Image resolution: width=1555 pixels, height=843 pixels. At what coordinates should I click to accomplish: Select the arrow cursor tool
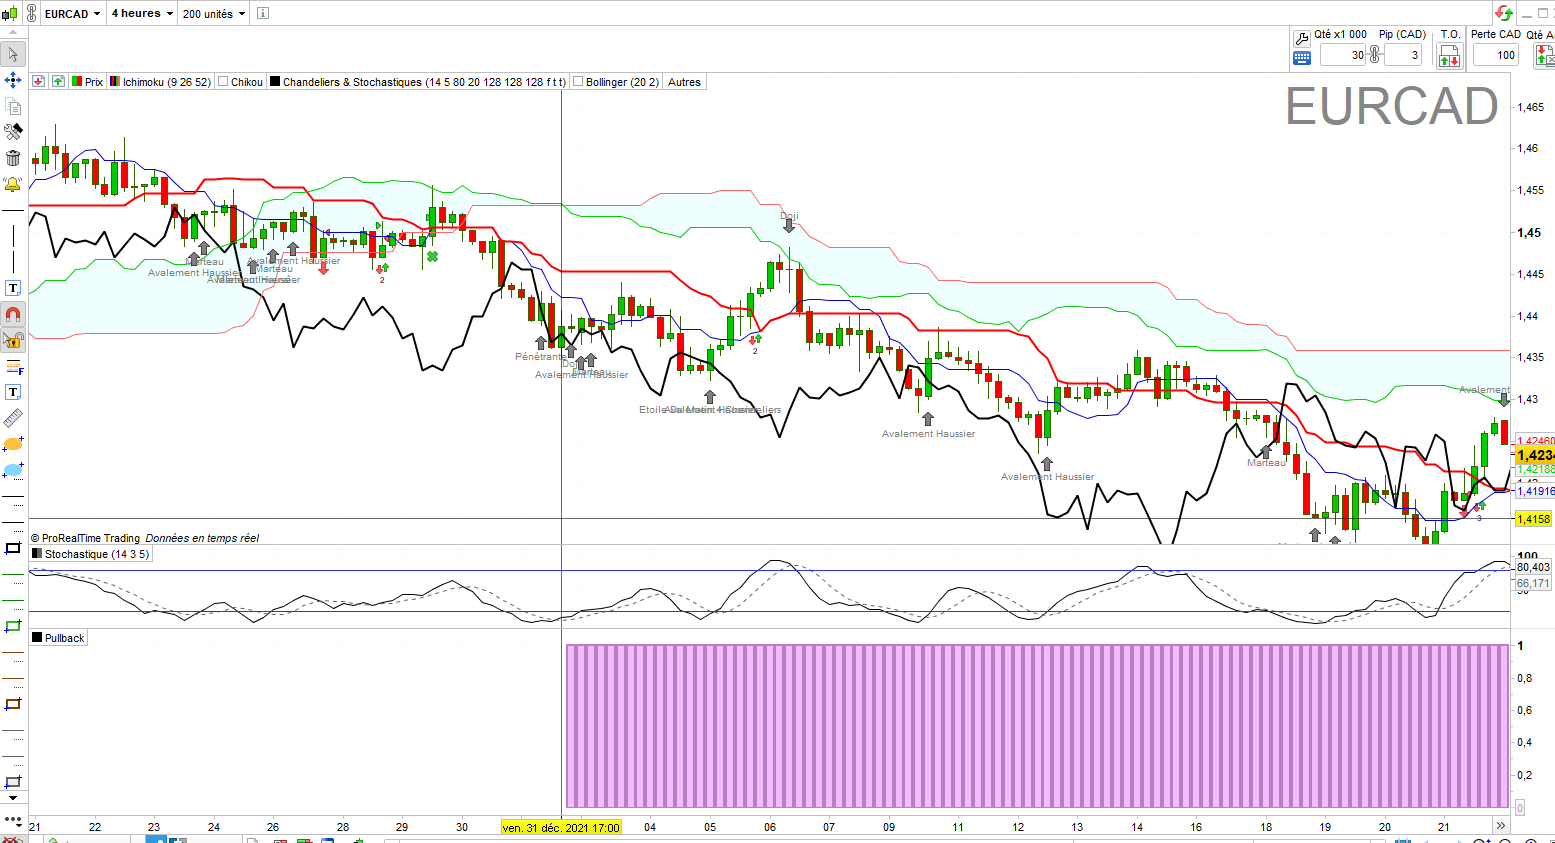tap(13, 54)
